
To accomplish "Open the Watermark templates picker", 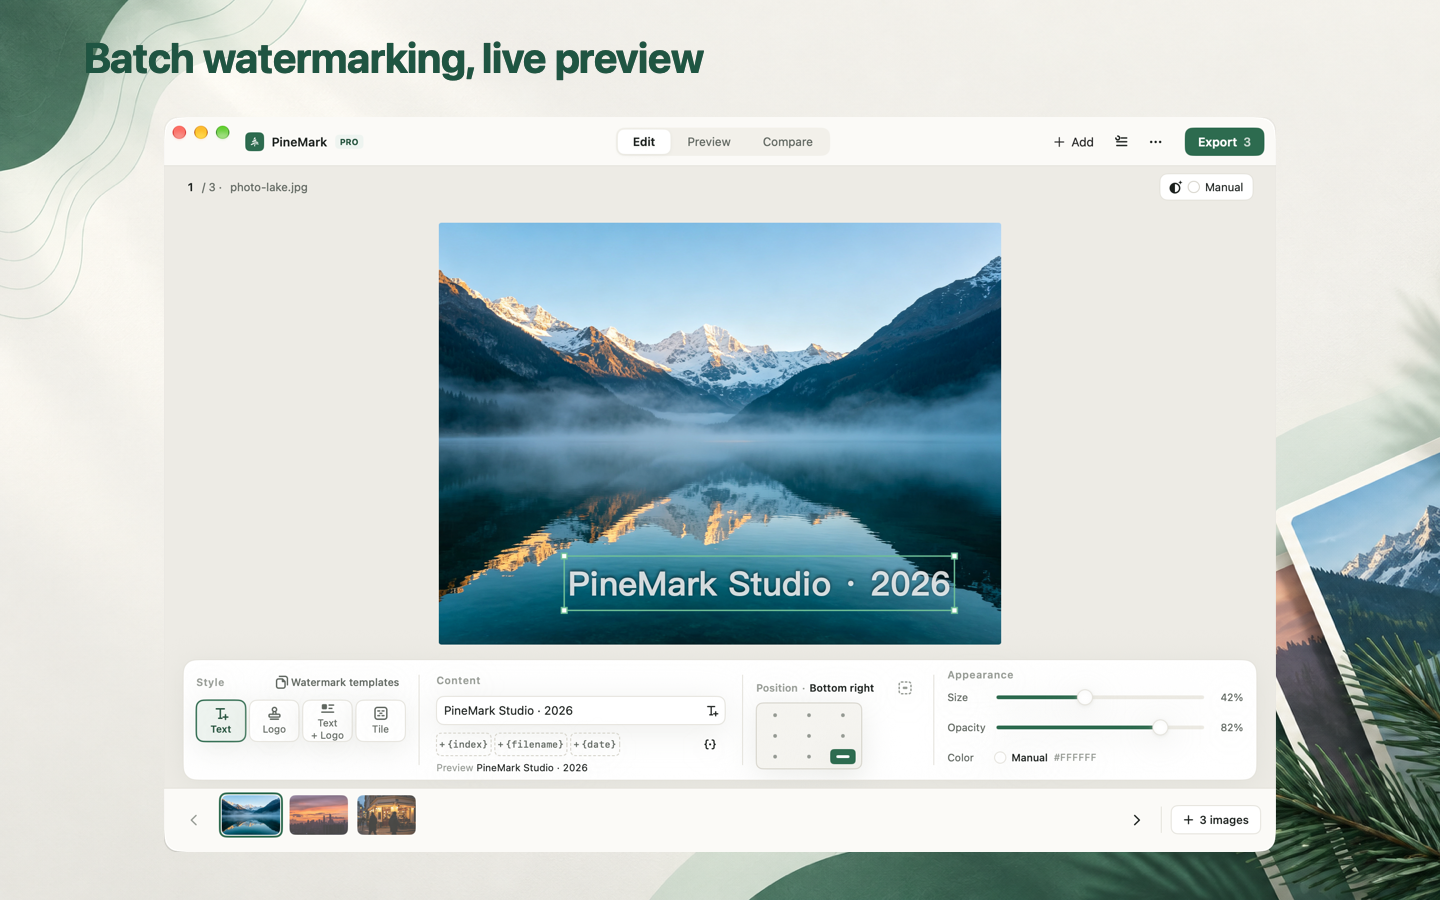I will point(337,683).
